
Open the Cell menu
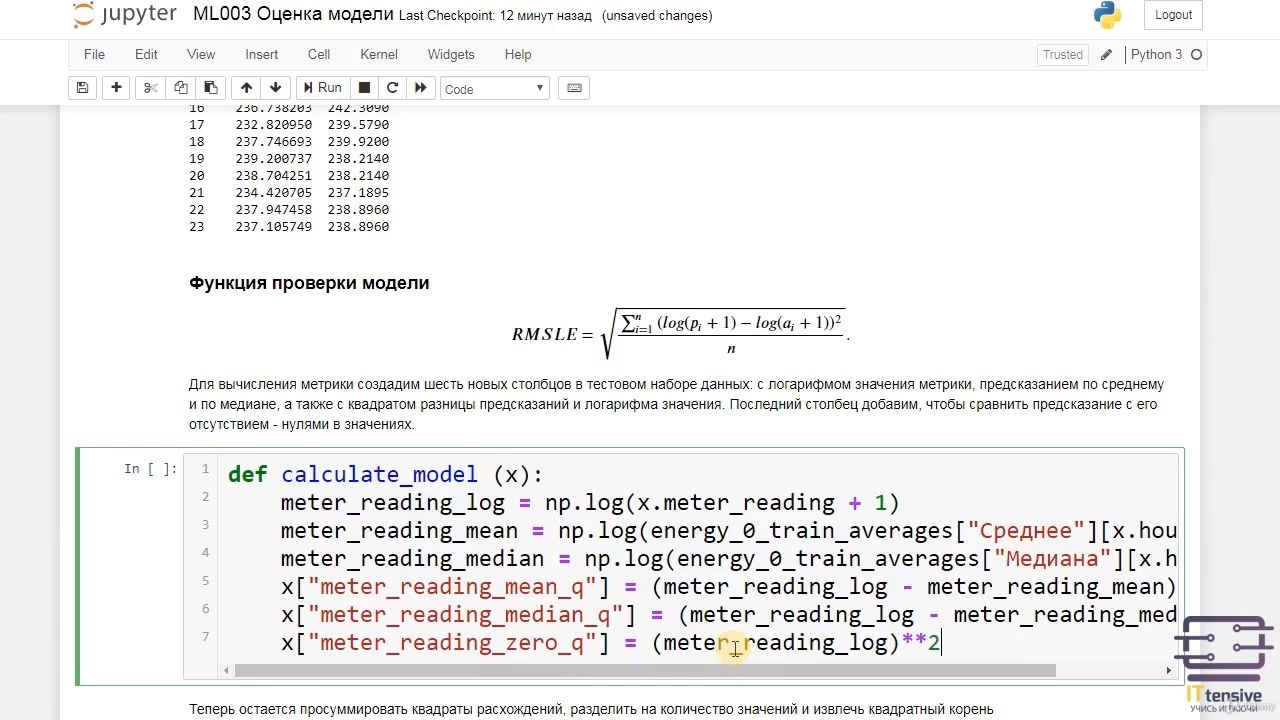point(319,55)
